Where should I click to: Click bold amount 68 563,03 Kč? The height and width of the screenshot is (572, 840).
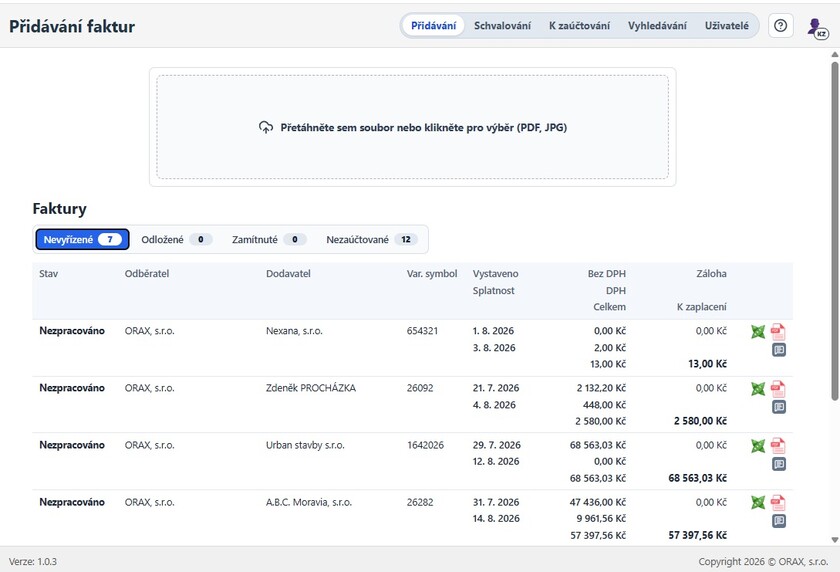pyautogui.click(x=698, y=478)
